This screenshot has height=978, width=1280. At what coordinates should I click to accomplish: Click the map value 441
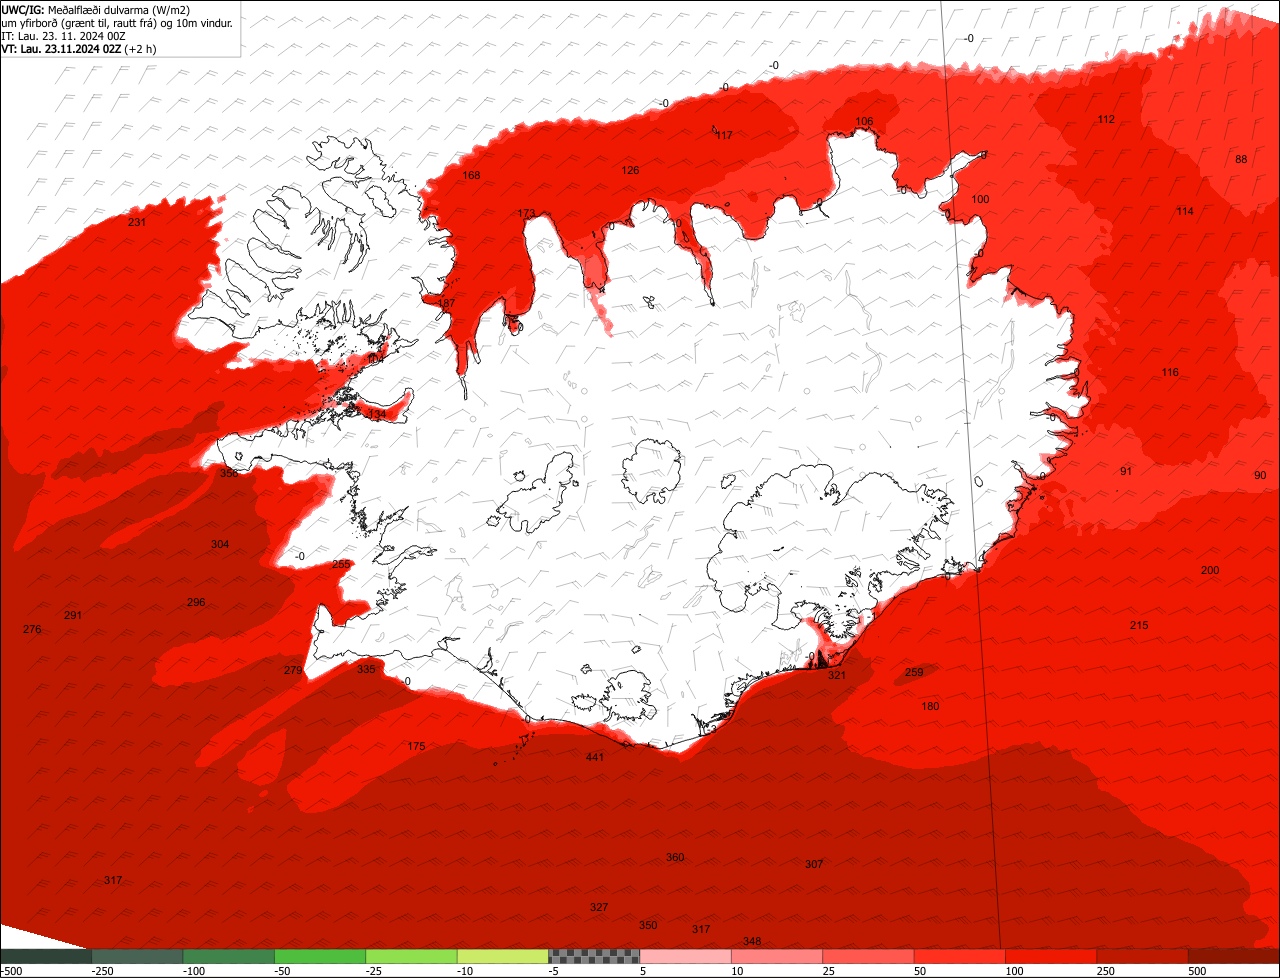(595, 758)
